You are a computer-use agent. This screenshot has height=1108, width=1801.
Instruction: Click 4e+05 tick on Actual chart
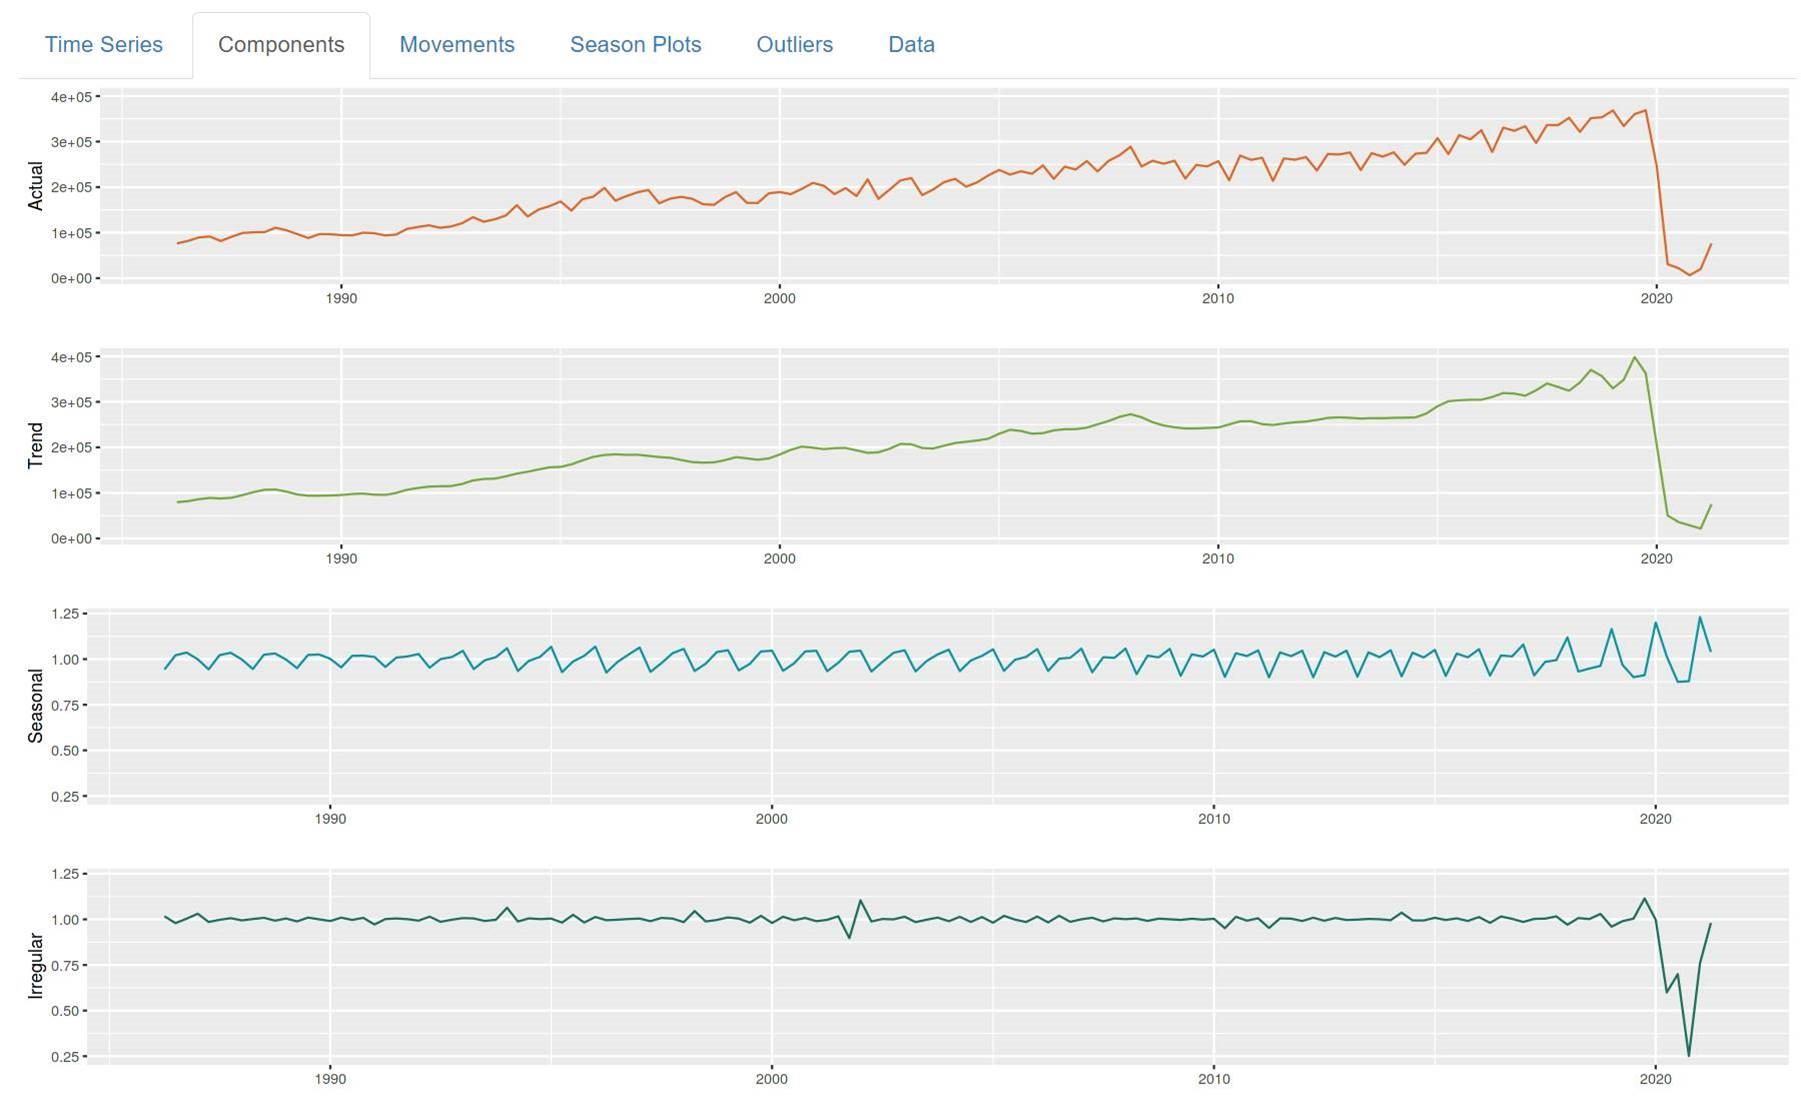[72, 97]
